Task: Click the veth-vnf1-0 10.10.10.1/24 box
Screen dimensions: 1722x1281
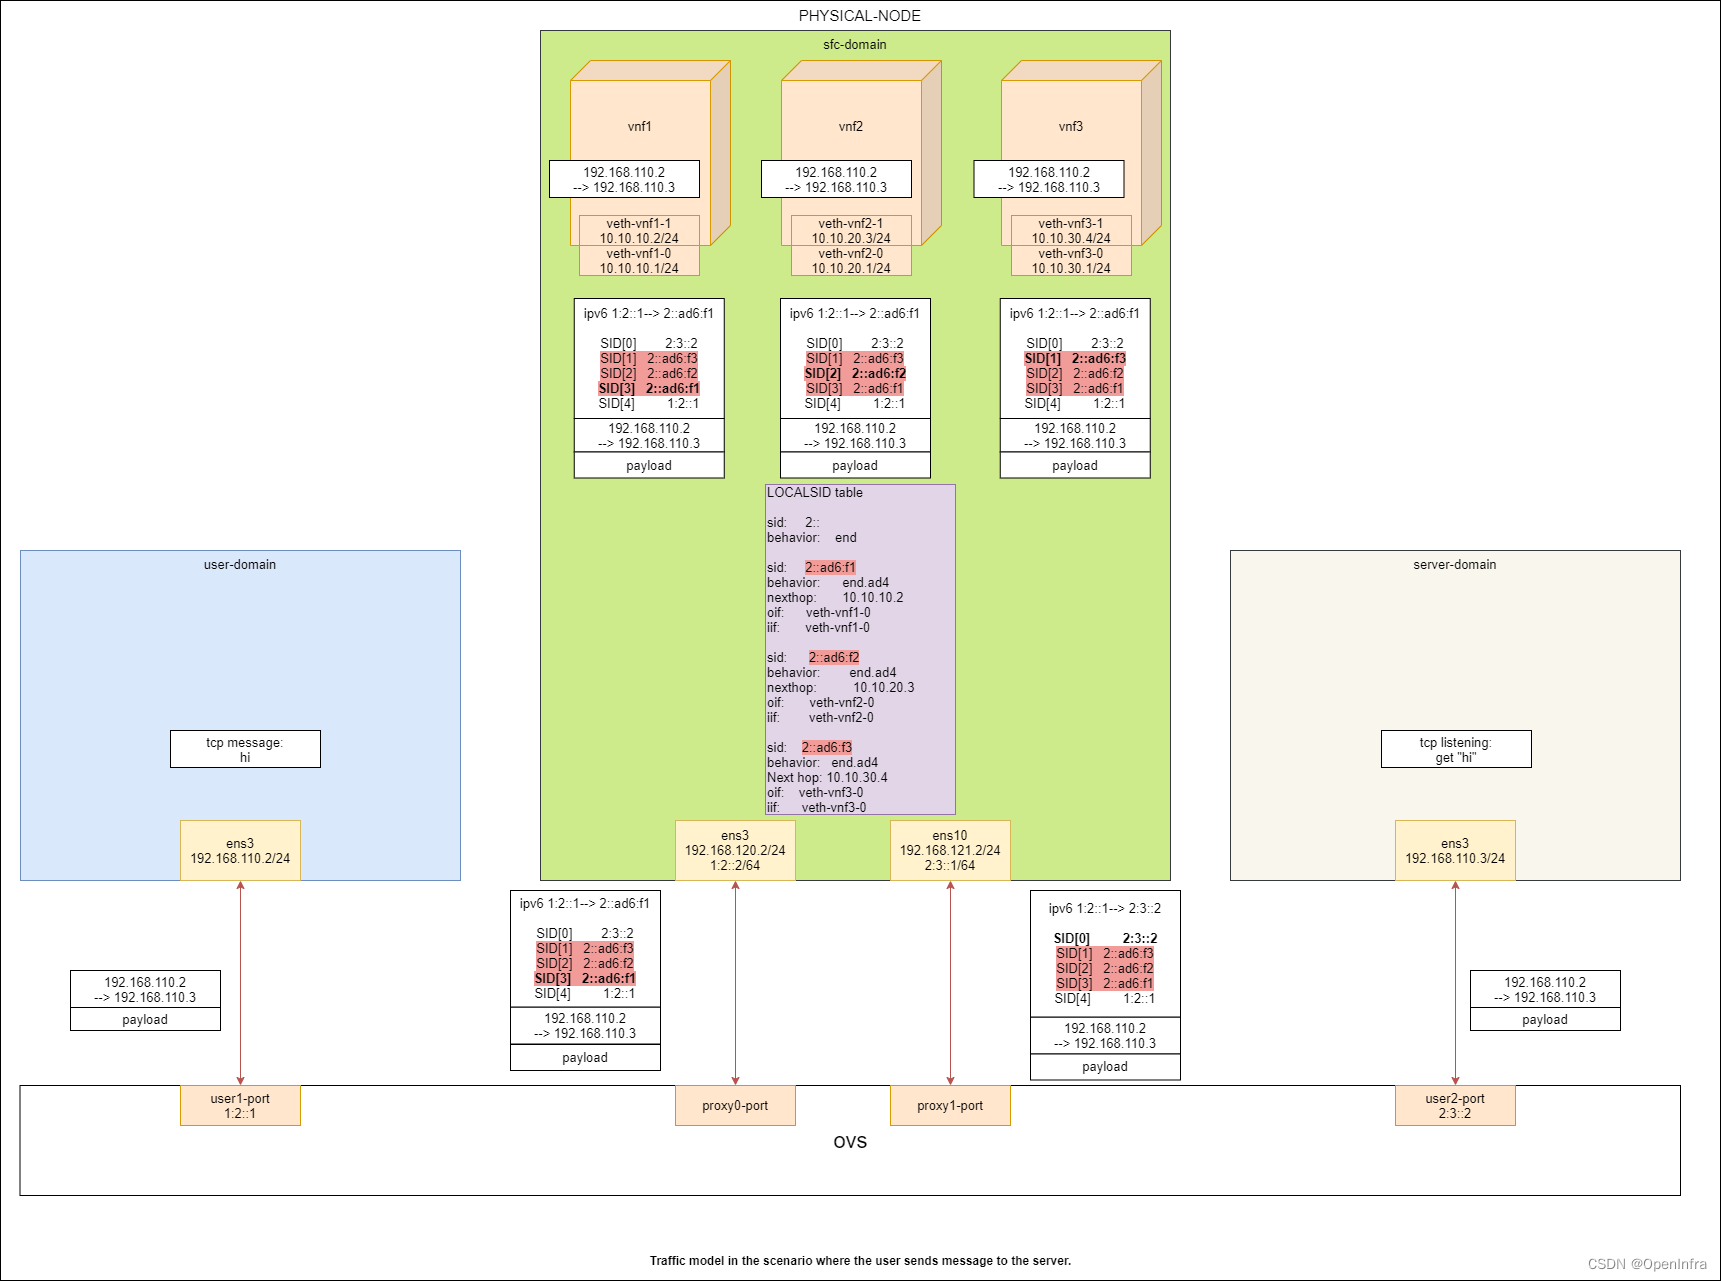Action: click(639, 261)
